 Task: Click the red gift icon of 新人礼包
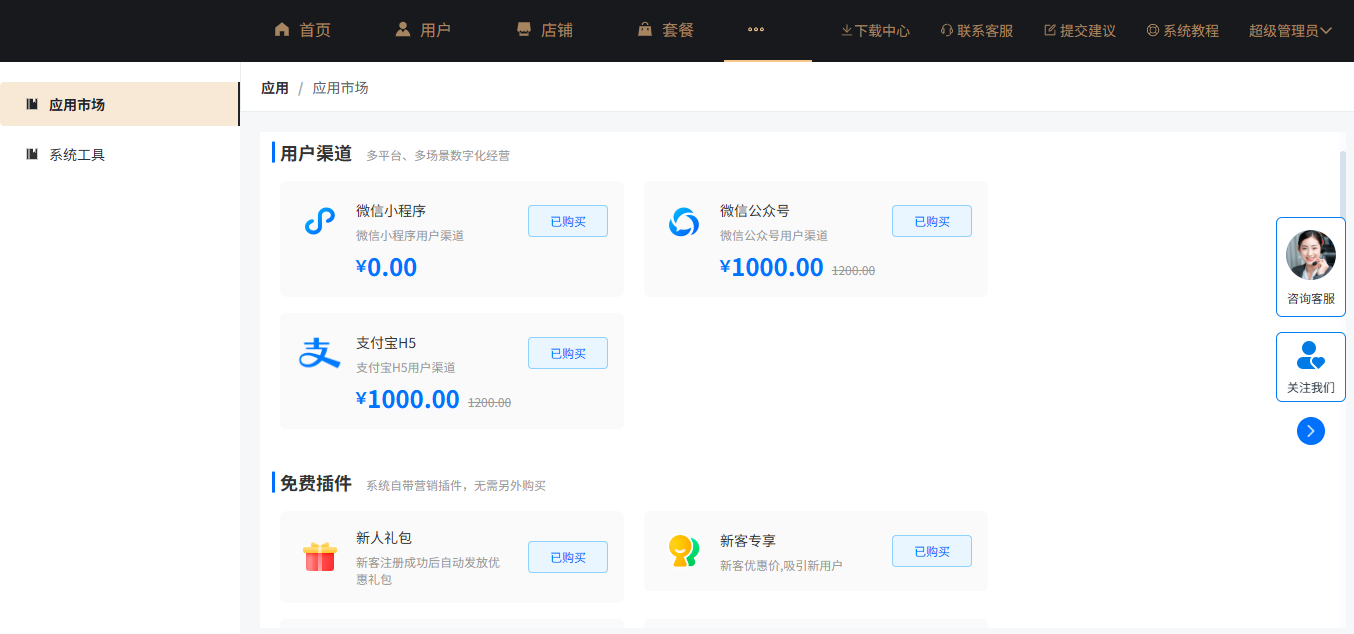click(320, 557)
